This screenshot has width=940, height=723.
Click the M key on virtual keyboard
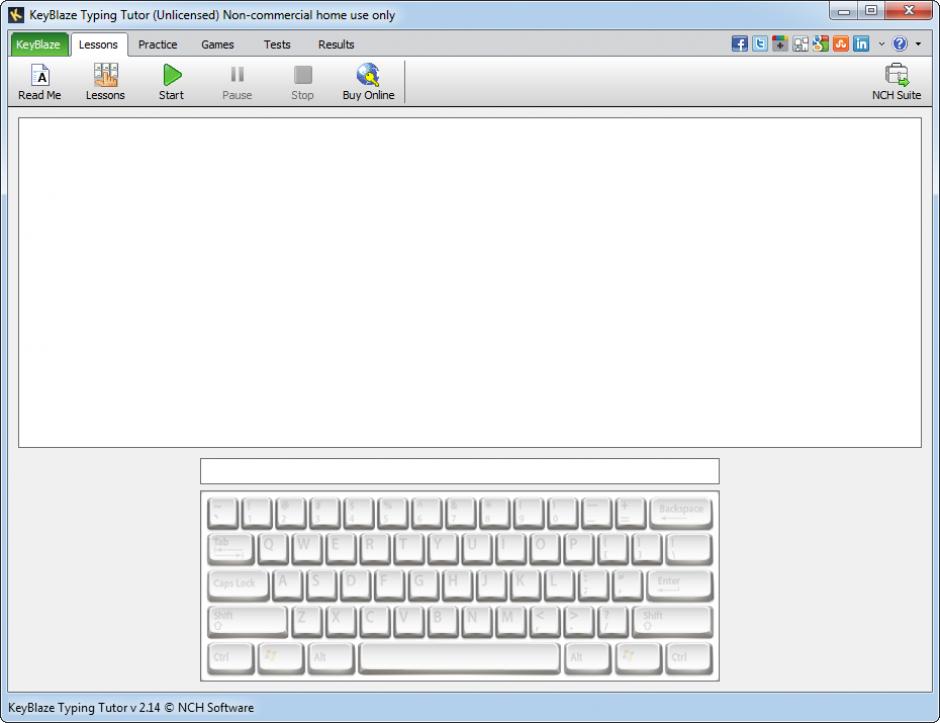(510, 622)
